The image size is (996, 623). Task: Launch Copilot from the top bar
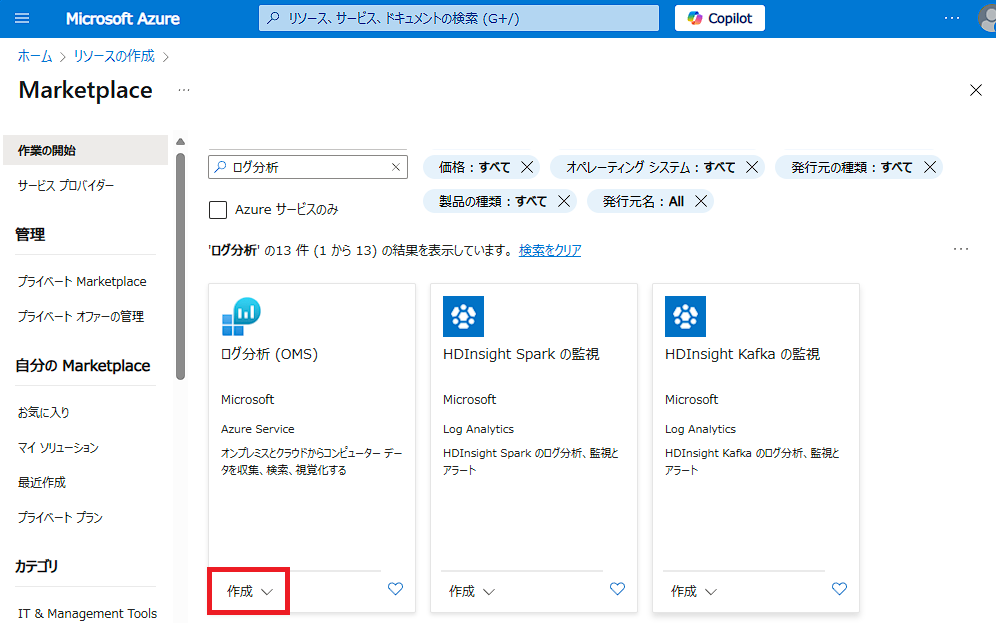tap(718, 17)
